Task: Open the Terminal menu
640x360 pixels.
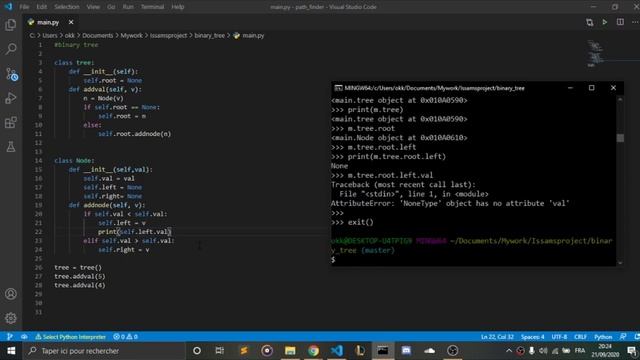Action: coord(152,7)
